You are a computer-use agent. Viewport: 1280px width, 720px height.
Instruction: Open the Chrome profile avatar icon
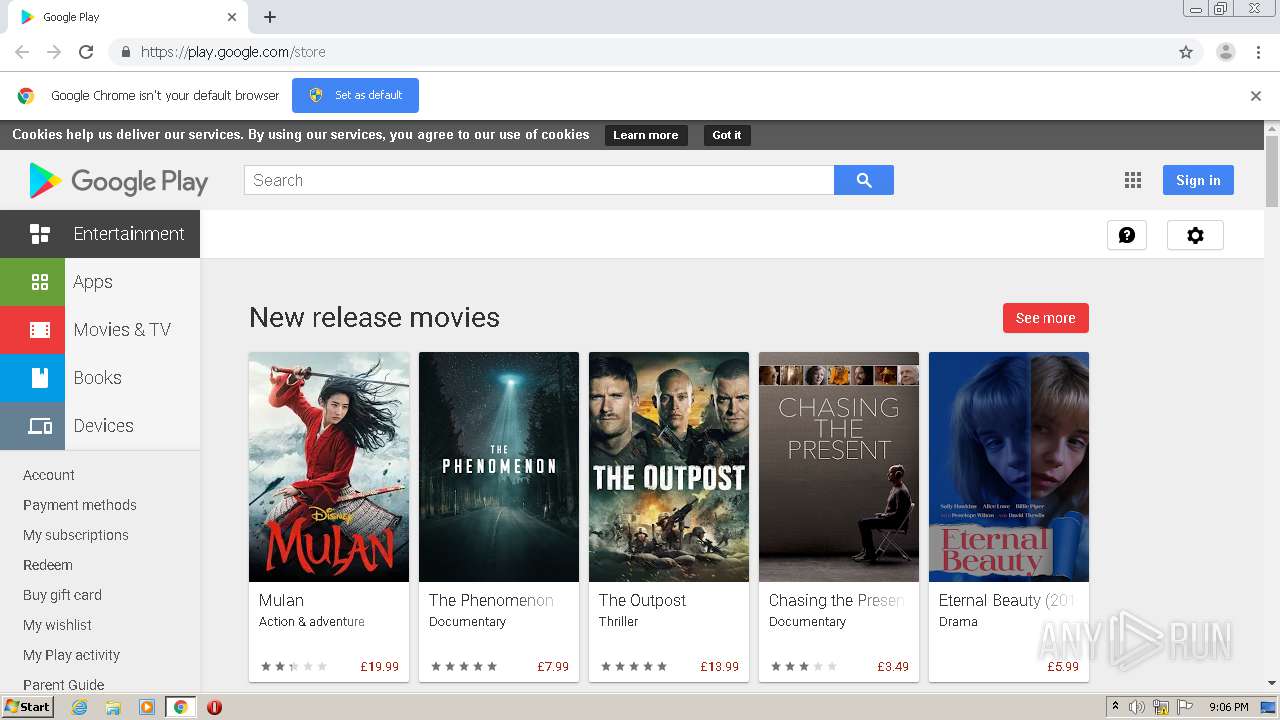(x=1226, y=52)
